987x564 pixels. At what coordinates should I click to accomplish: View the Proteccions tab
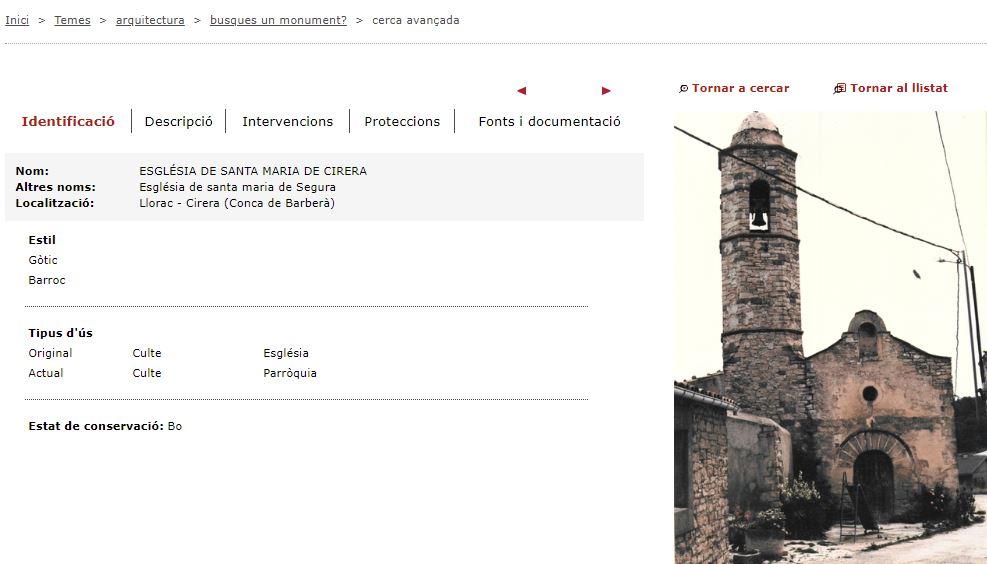pos(402,122)
